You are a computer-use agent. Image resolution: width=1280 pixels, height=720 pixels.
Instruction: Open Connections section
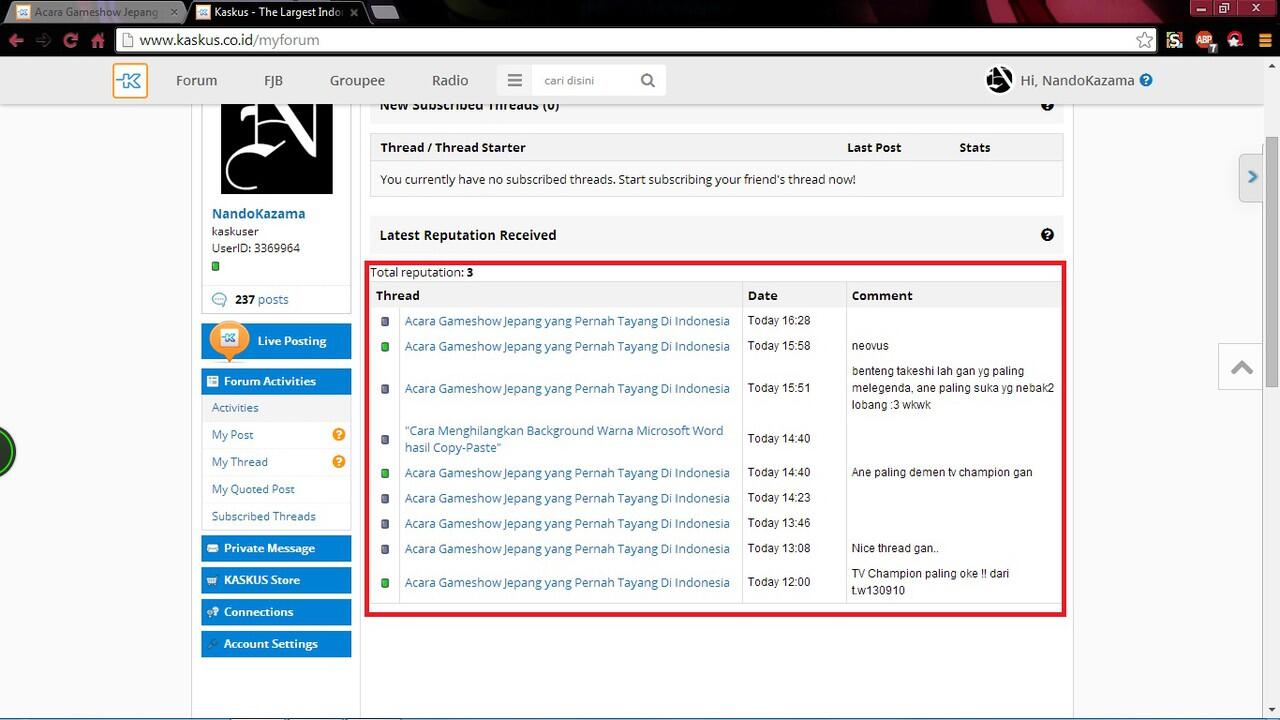276,612
